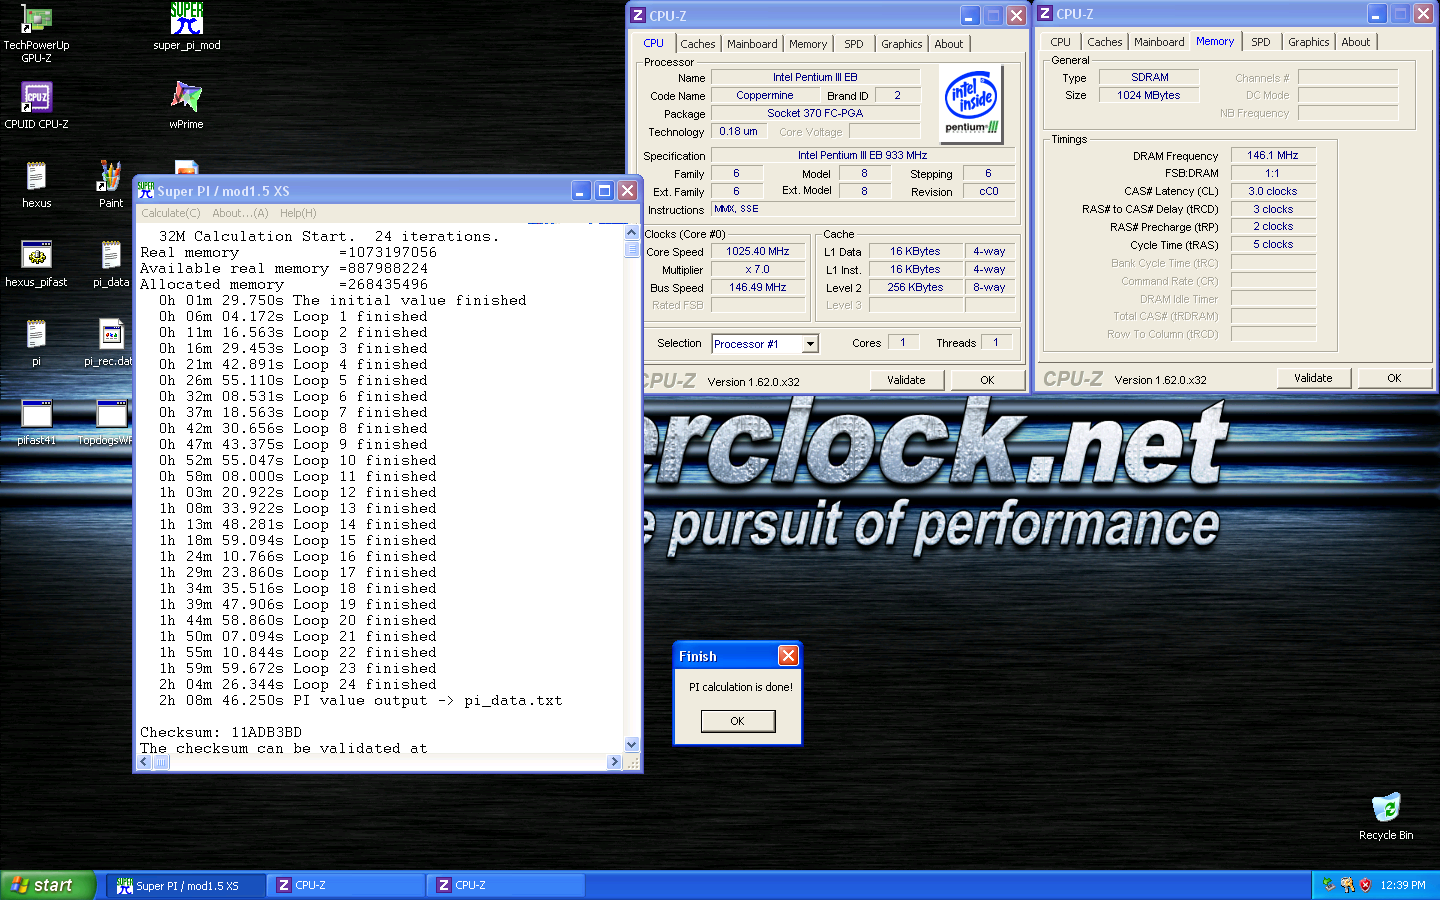The width and height of the screenshot is (1440, 900).
Task: Click right CPU-Z window title icon
Action: point(1045,13)
